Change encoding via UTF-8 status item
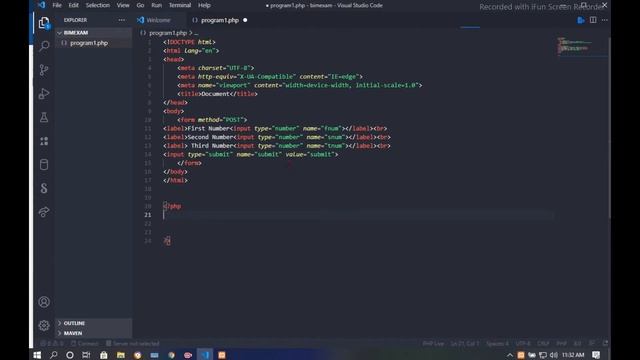 tap(523, 344)
